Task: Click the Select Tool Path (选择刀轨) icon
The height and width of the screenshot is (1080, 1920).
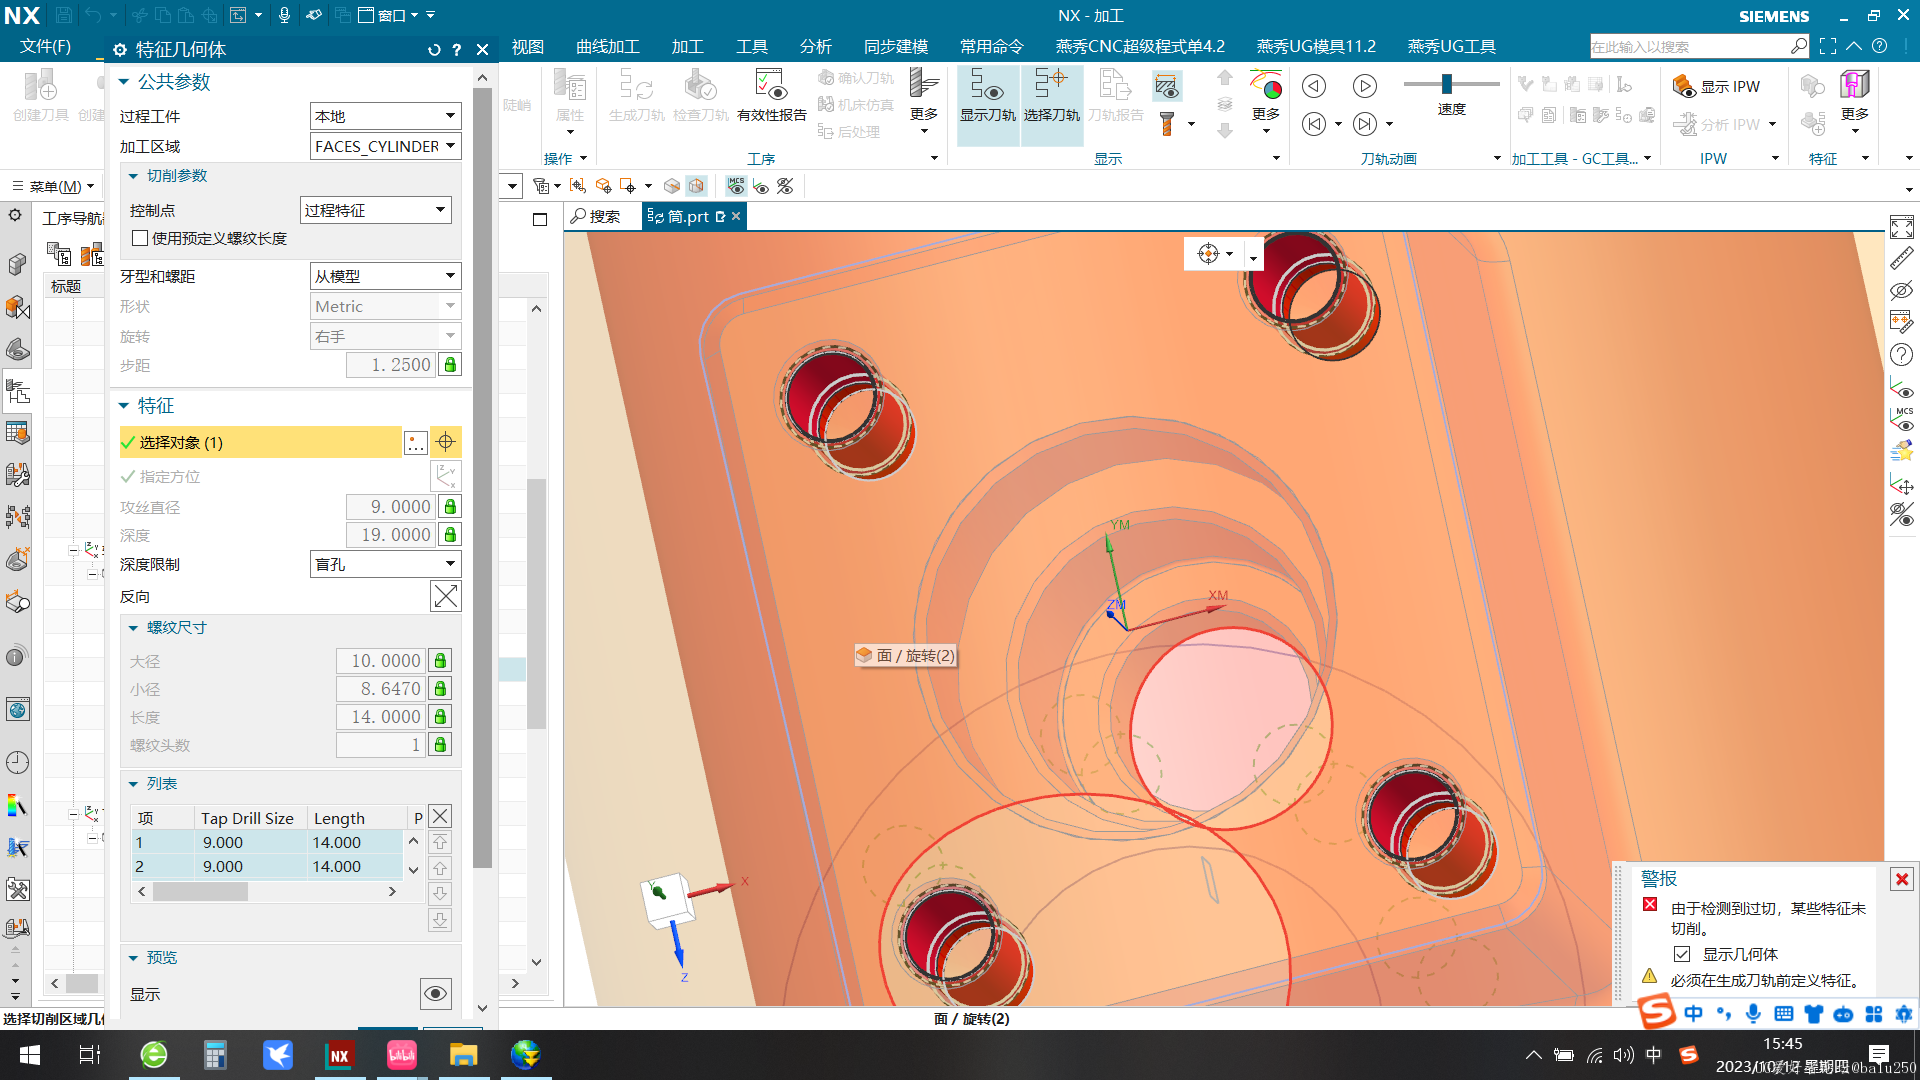Action: click(1051, 96)
